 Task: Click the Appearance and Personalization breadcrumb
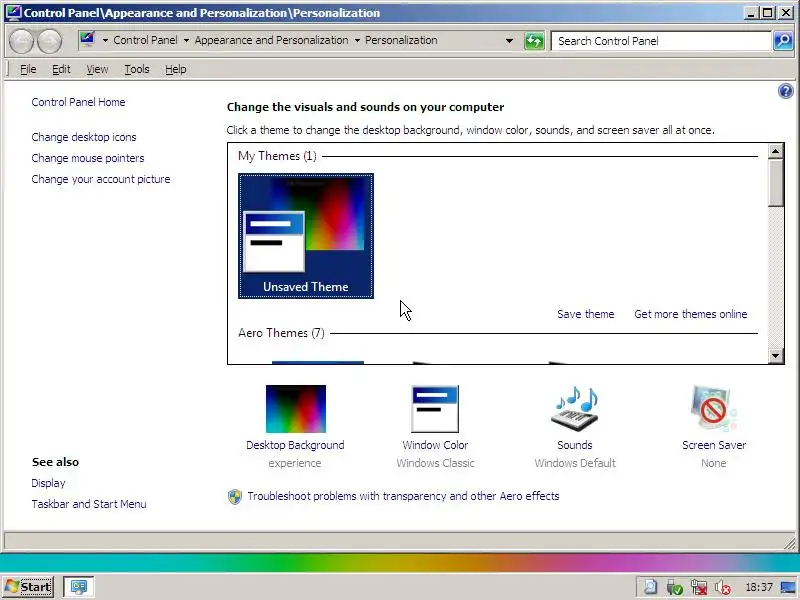271,40
